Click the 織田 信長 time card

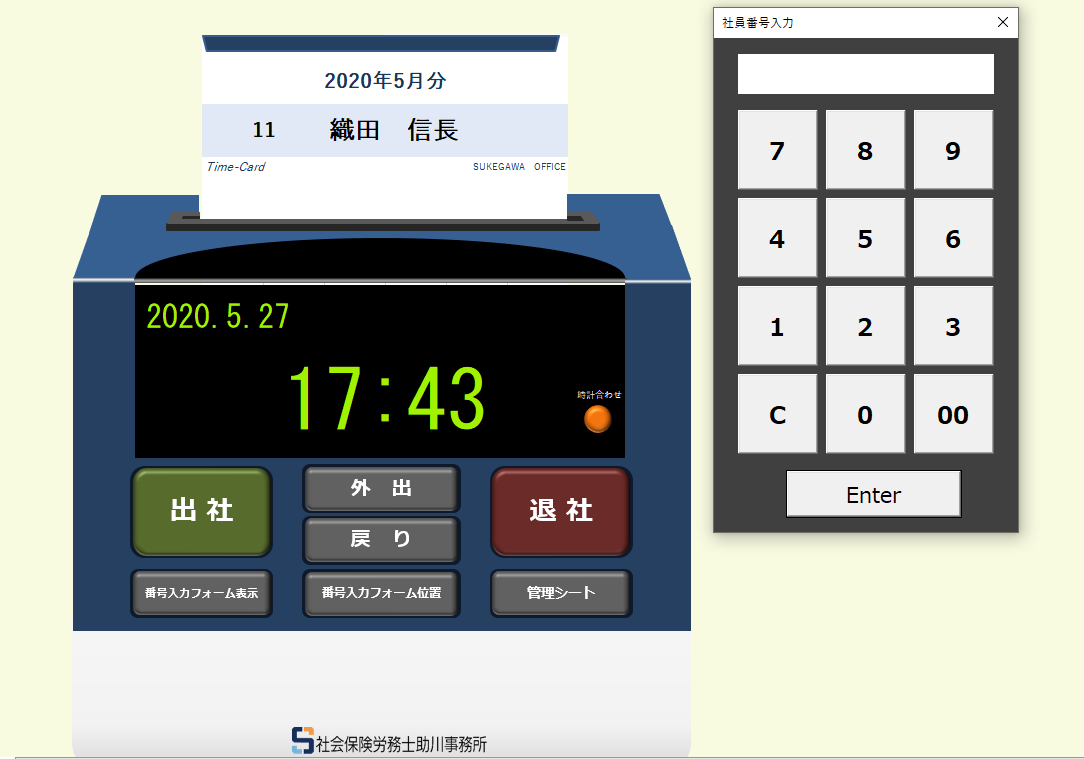point(384,130)
